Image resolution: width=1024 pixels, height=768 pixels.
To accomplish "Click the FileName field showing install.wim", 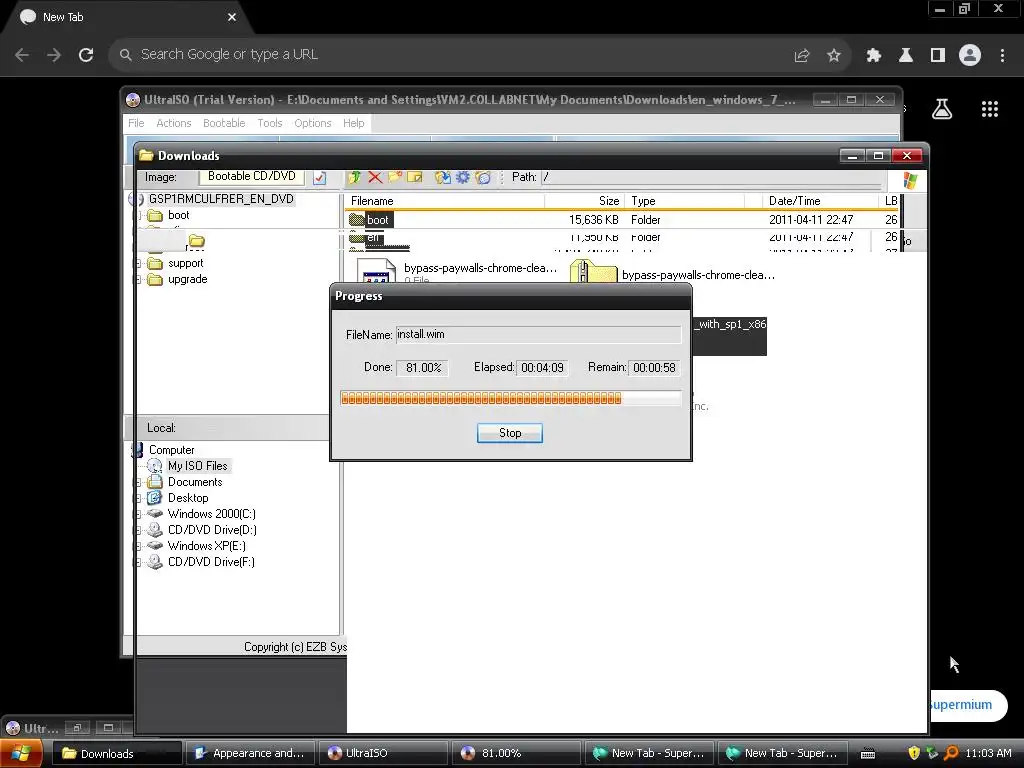I will [x=538, y=334].
